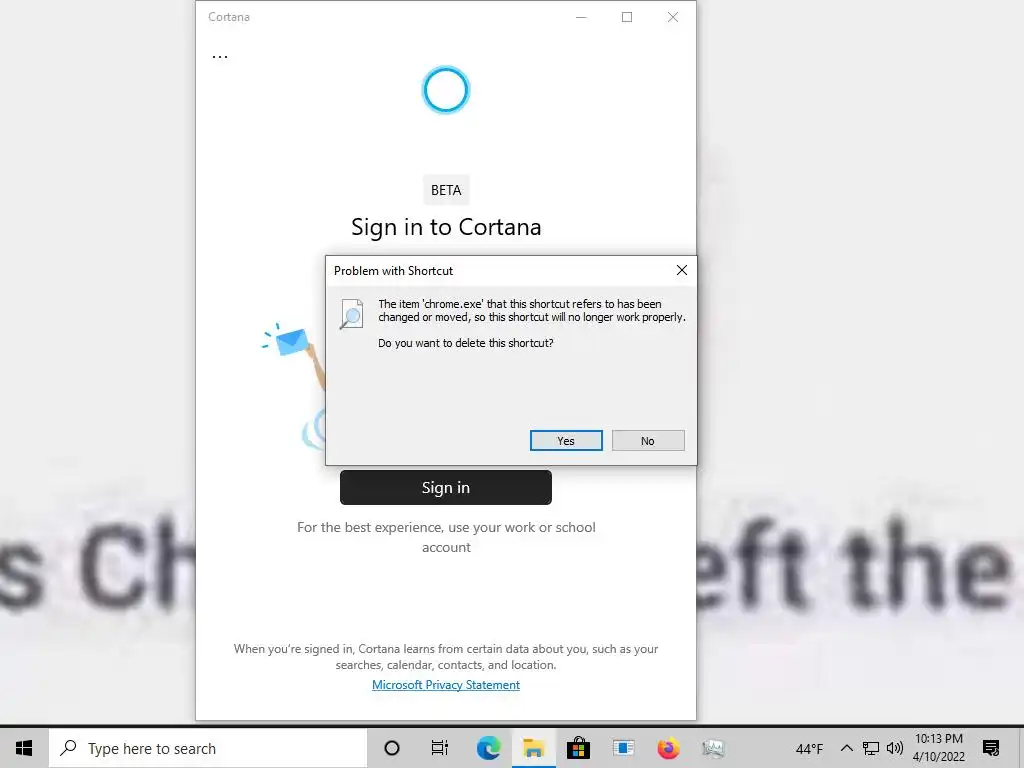Click the Sign in button in Cortana
This screenshot has height=768, width=1024.
click(445, 488)
